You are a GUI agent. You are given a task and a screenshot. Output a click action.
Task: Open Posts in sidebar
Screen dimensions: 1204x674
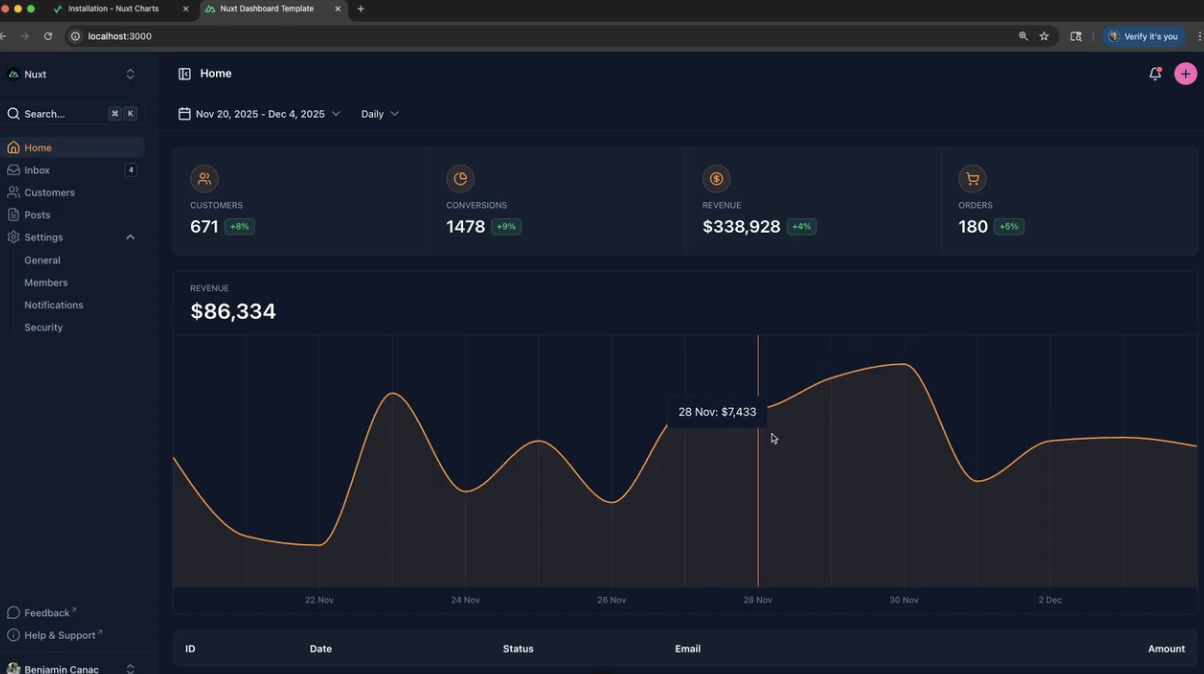[x=73, y=215]
